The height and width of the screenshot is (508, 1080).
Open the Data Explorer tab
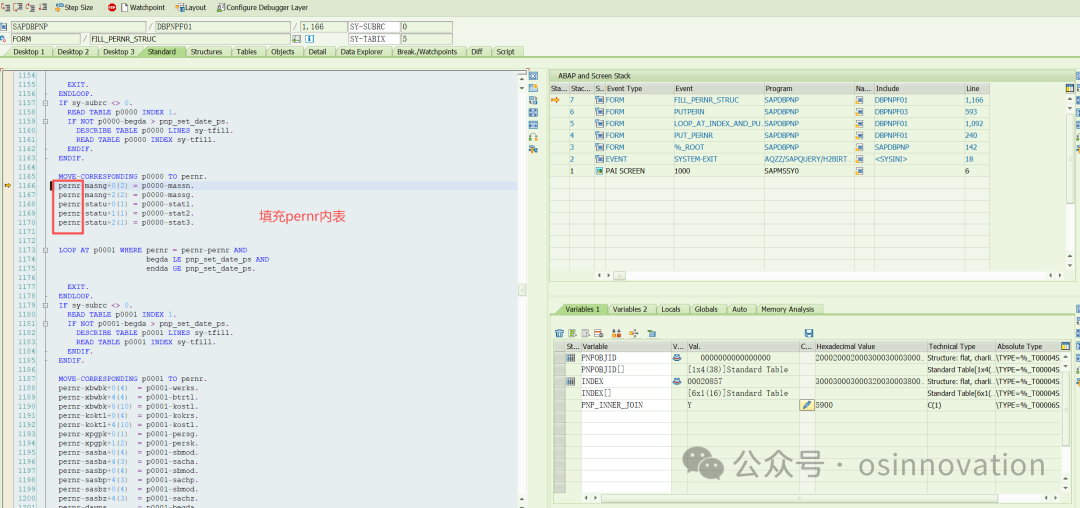[362, 52]
